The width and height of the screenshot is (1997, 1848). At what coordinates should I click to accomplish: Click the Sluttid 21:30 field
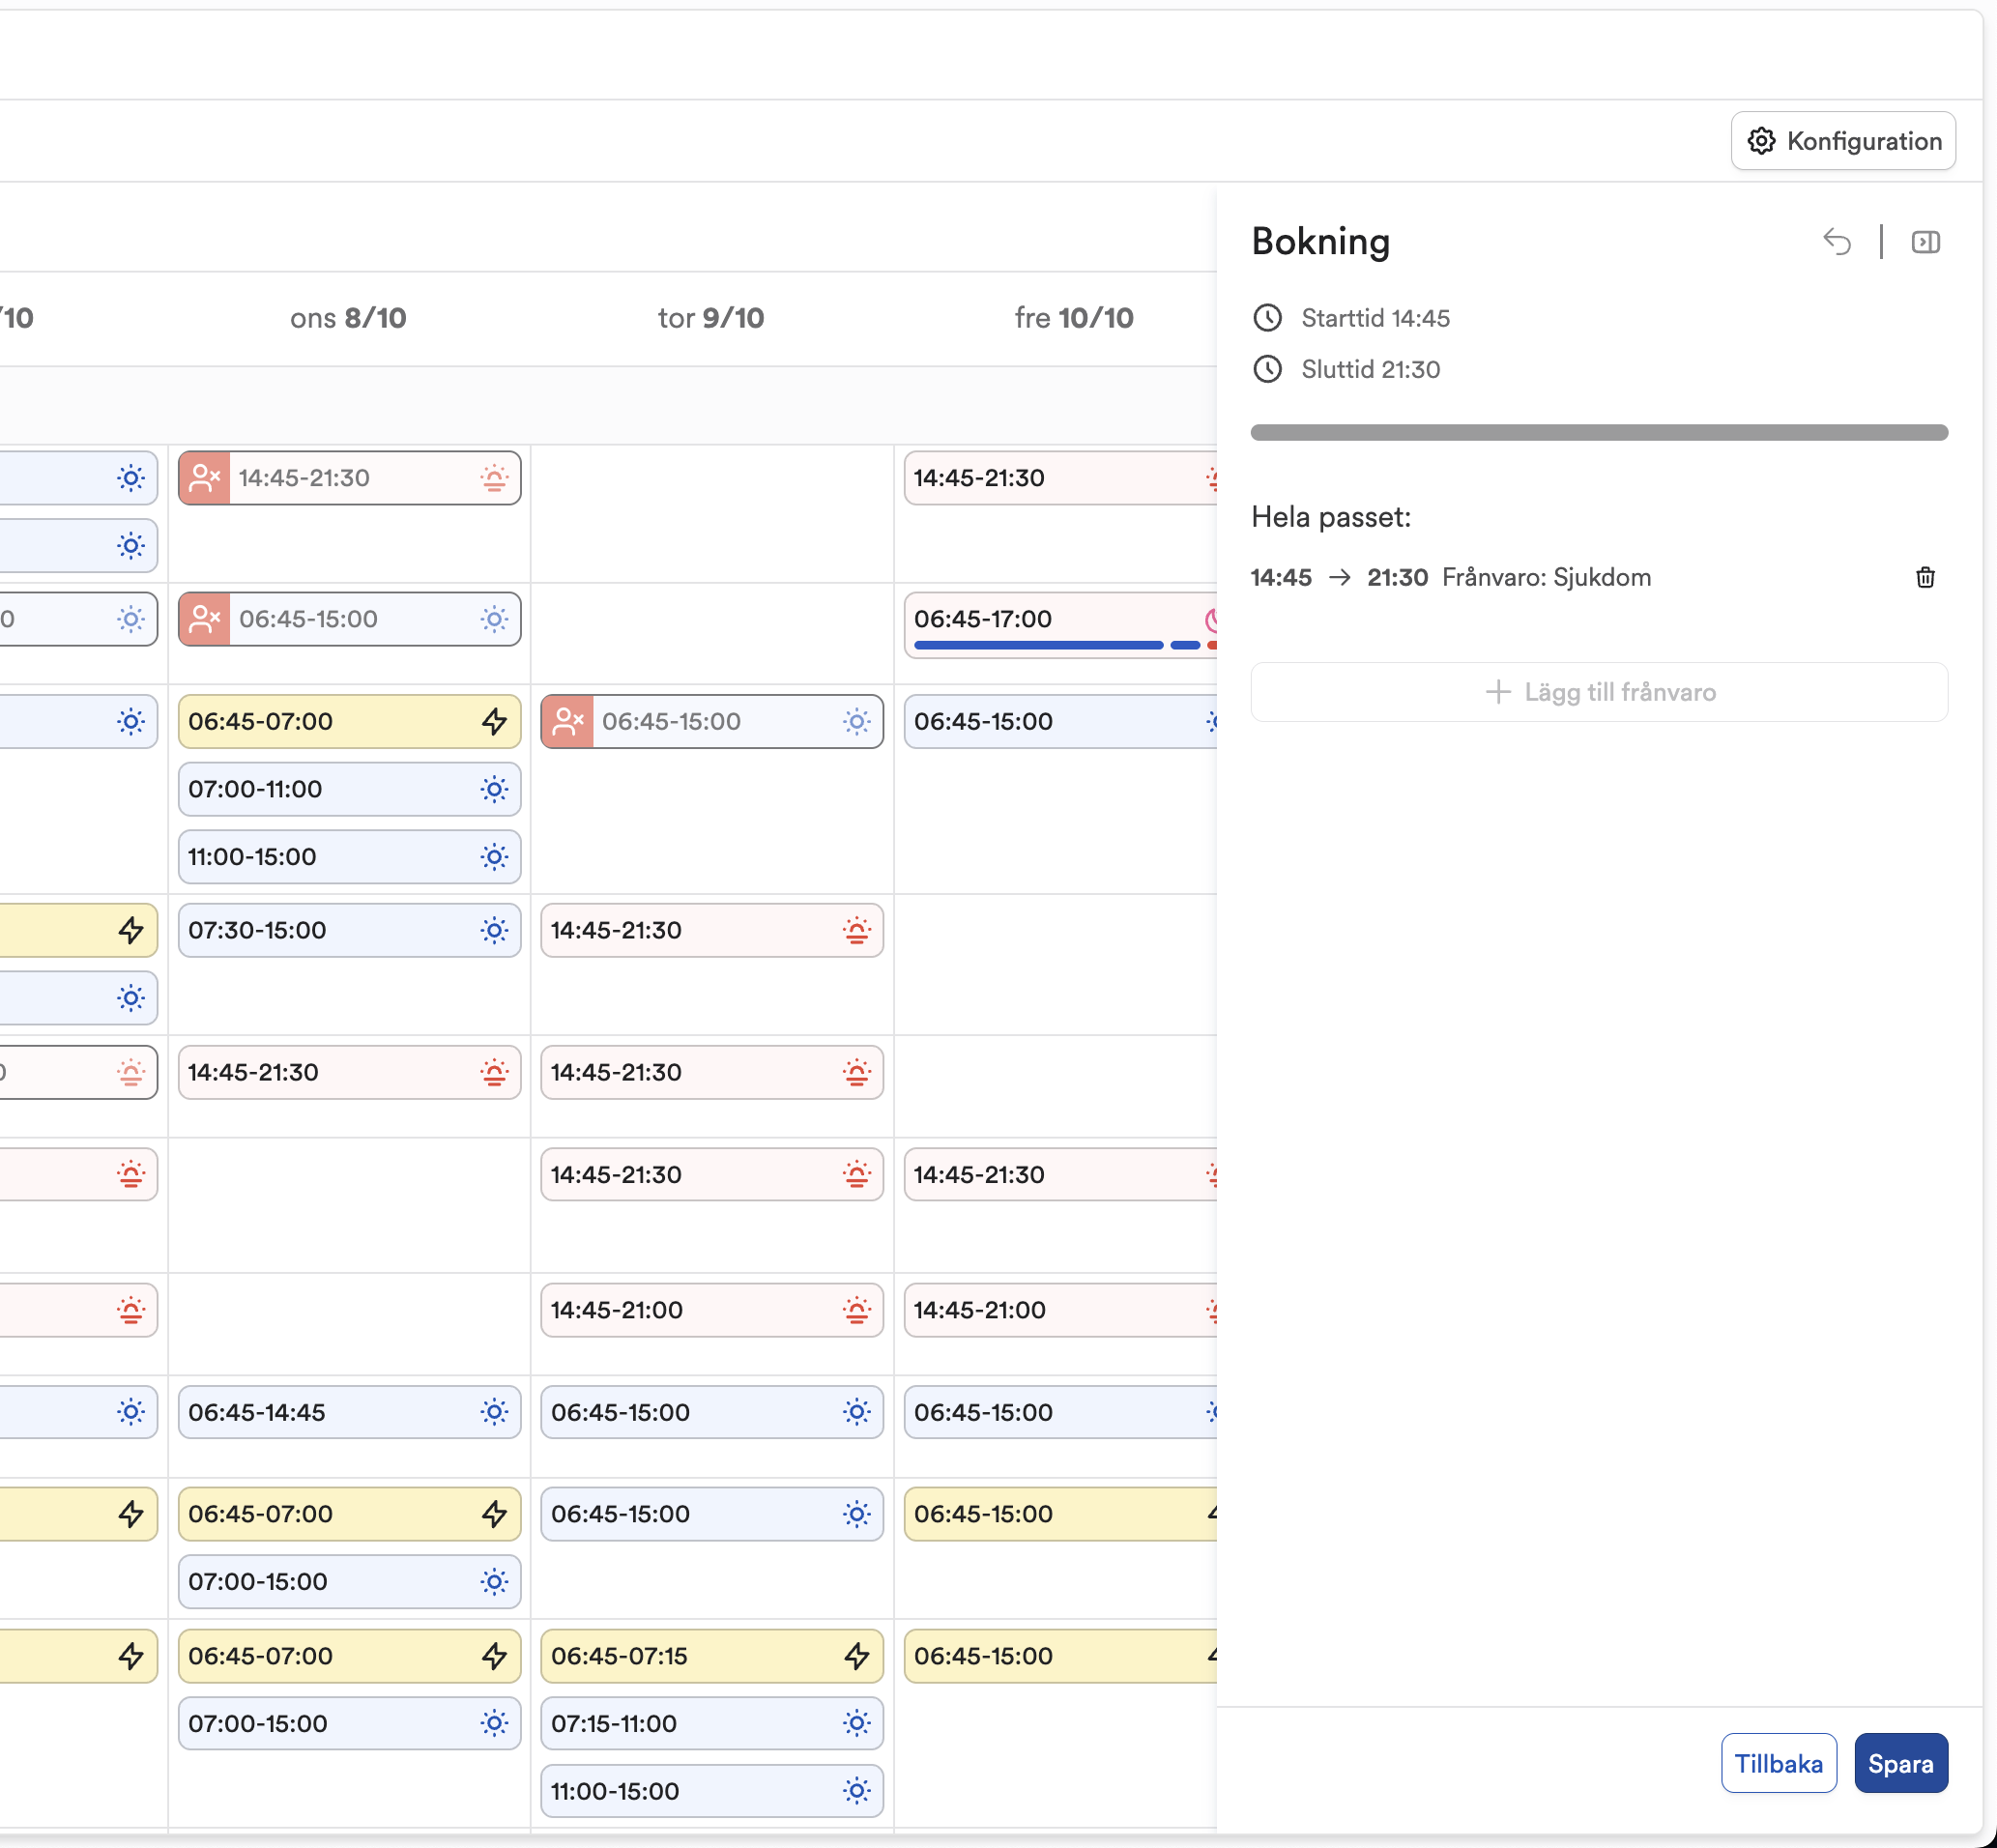tap(1370, 369)
